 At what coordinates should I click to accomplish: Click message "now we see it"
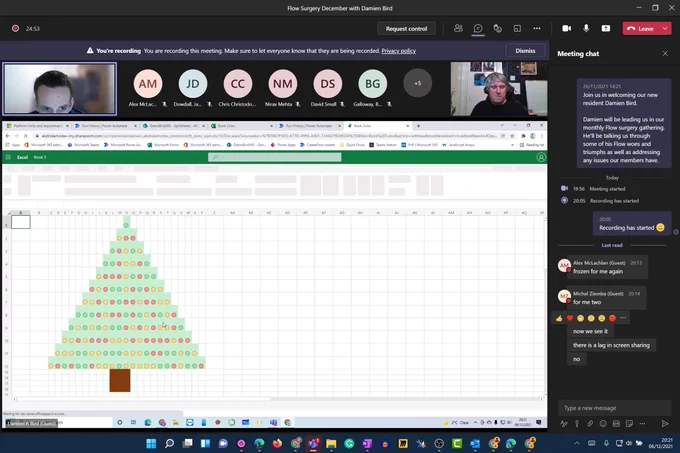[591, 331]
